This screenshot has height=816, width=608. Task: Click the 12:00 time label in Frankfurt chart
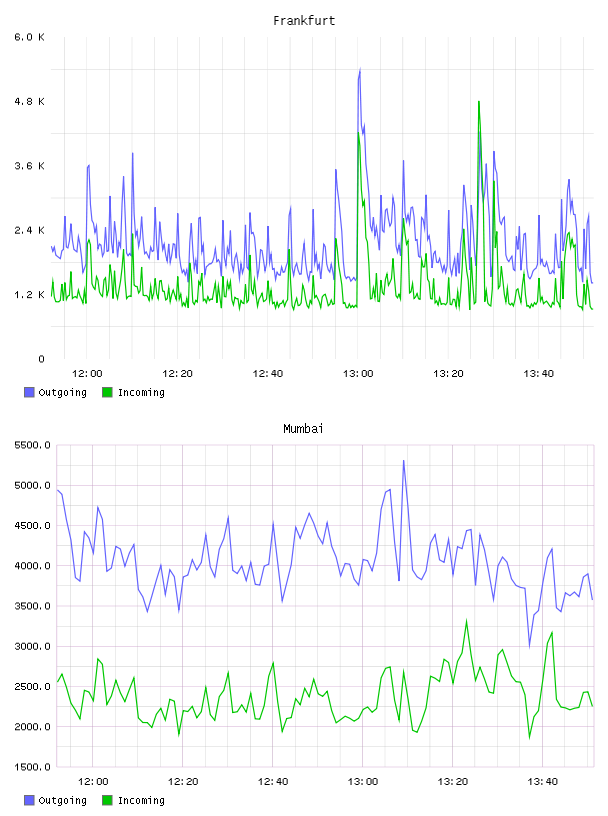click(87, 373)
